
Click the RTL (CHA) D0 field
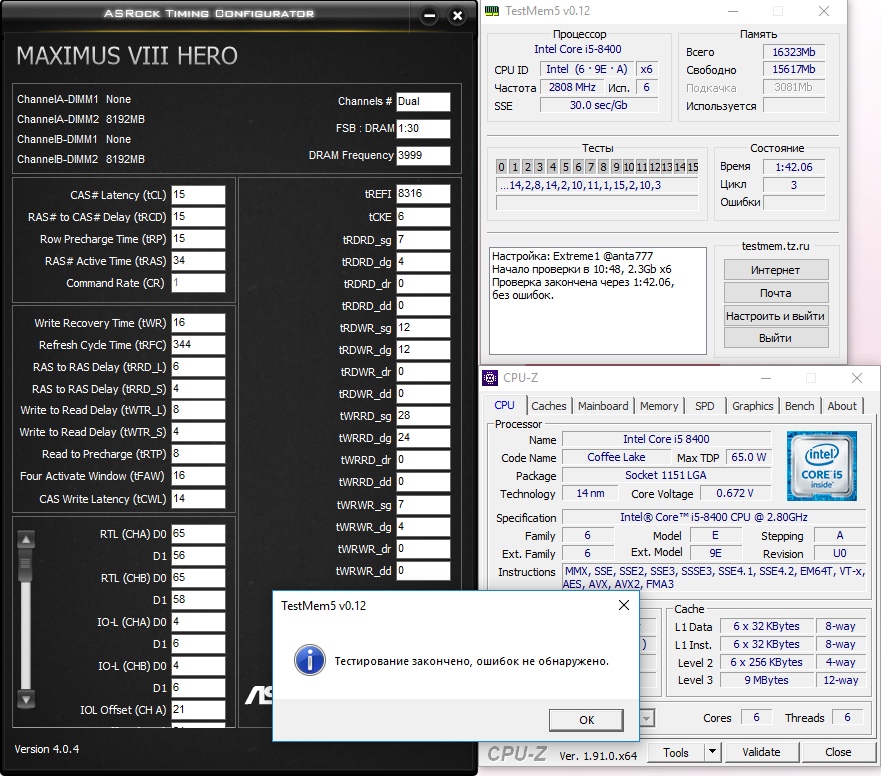click(x=198, y=533)
